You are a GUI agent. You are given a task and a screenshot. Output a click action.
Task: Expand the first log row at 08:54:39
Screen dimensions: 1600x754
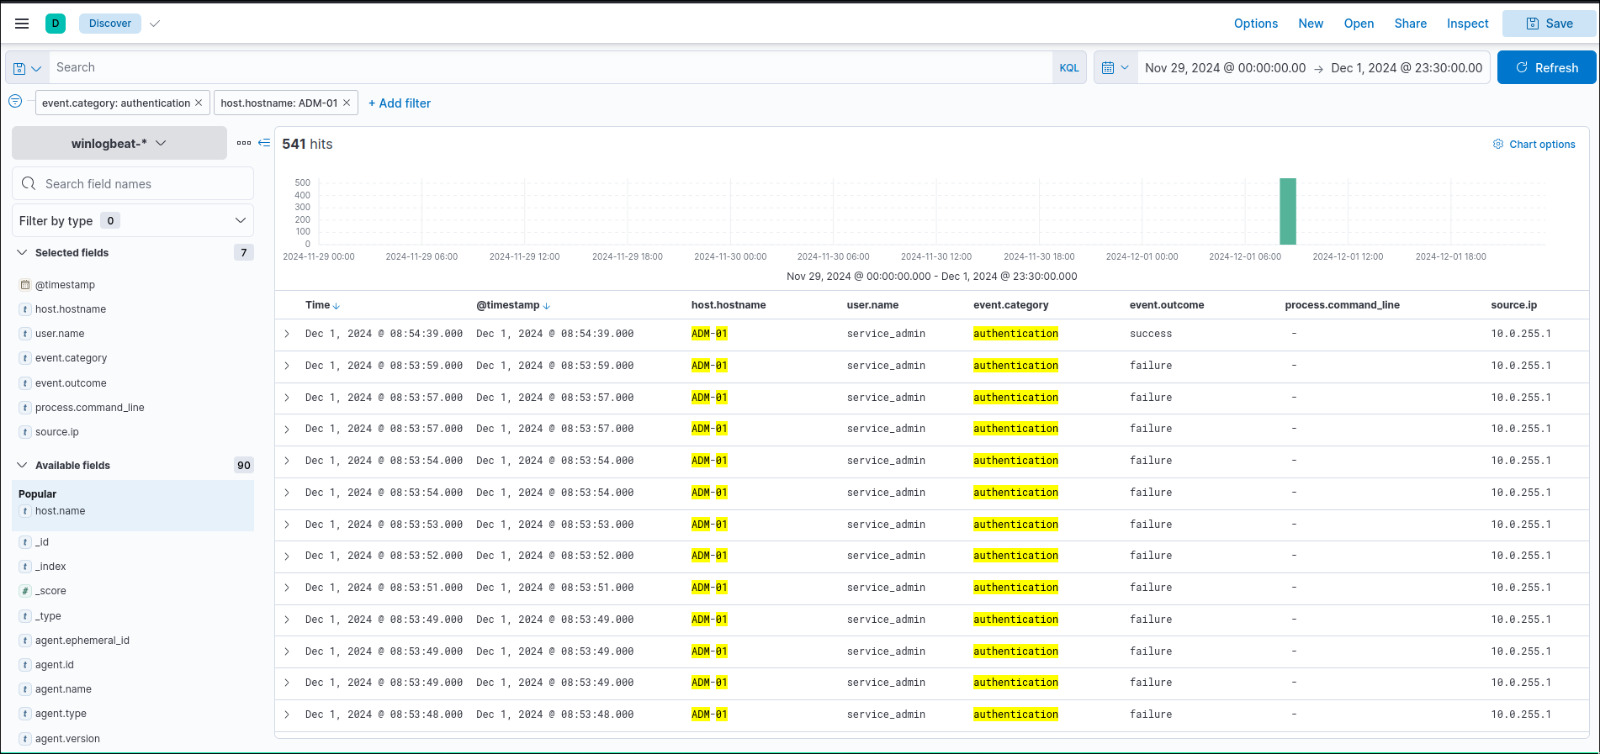click(x=287, y=334)
